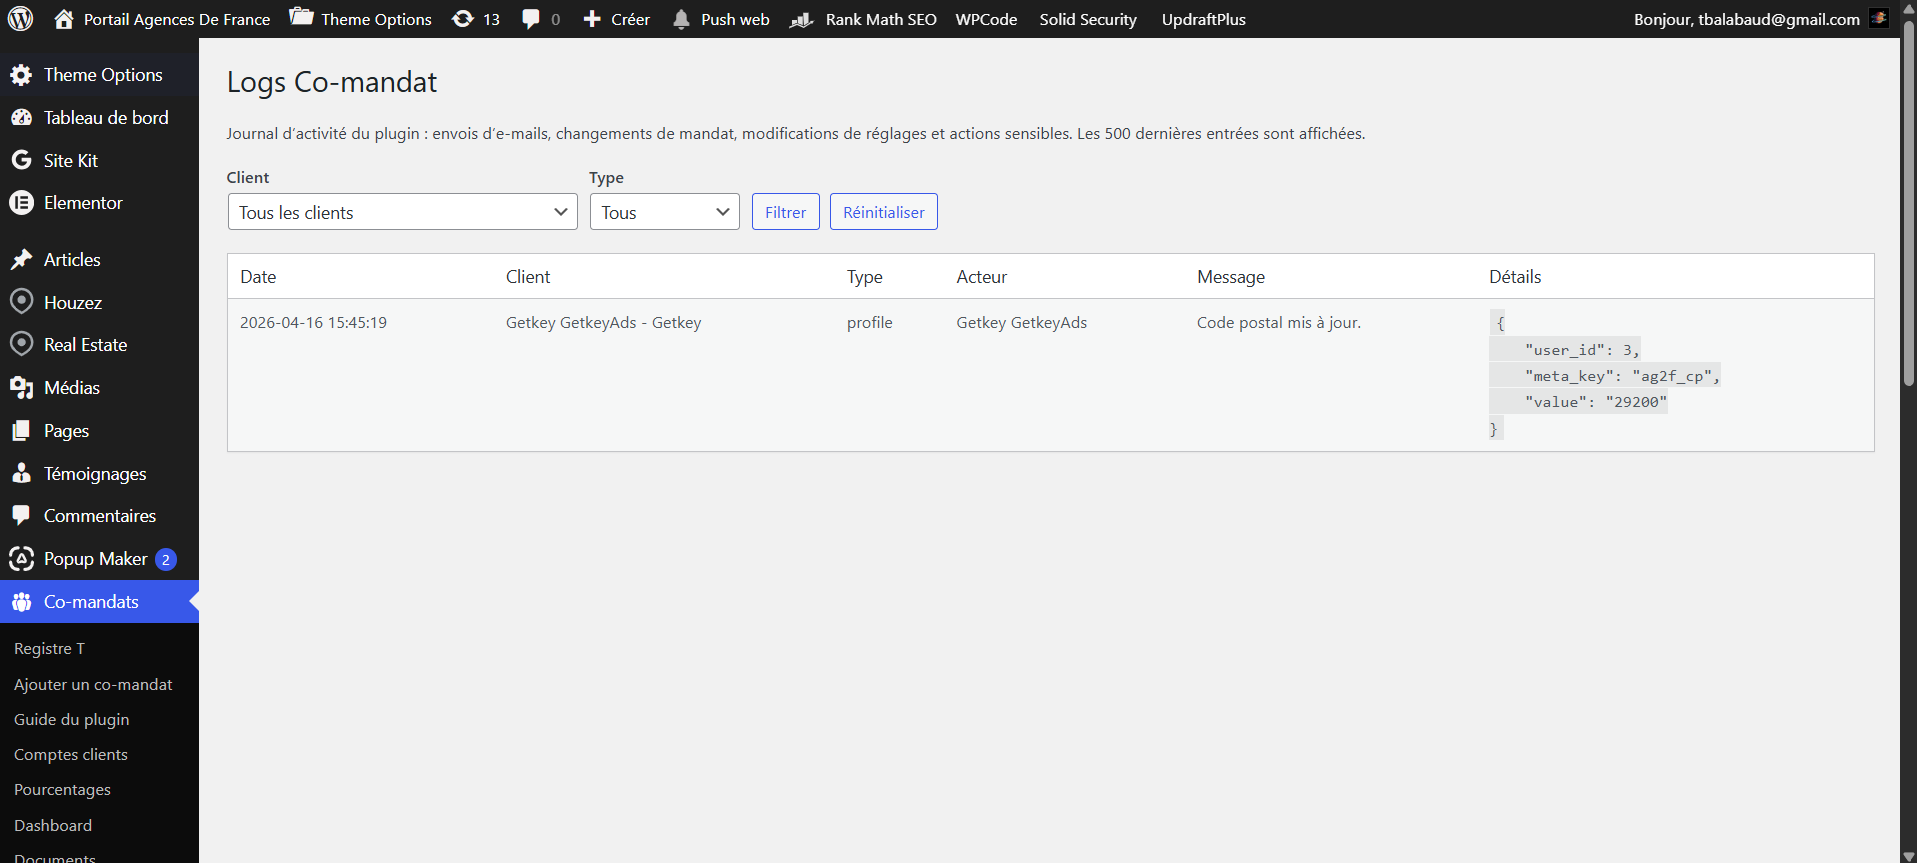Click the Filtrer button
The width and height of the screenshot is (1917, 863).
click(x=786, y=212)
